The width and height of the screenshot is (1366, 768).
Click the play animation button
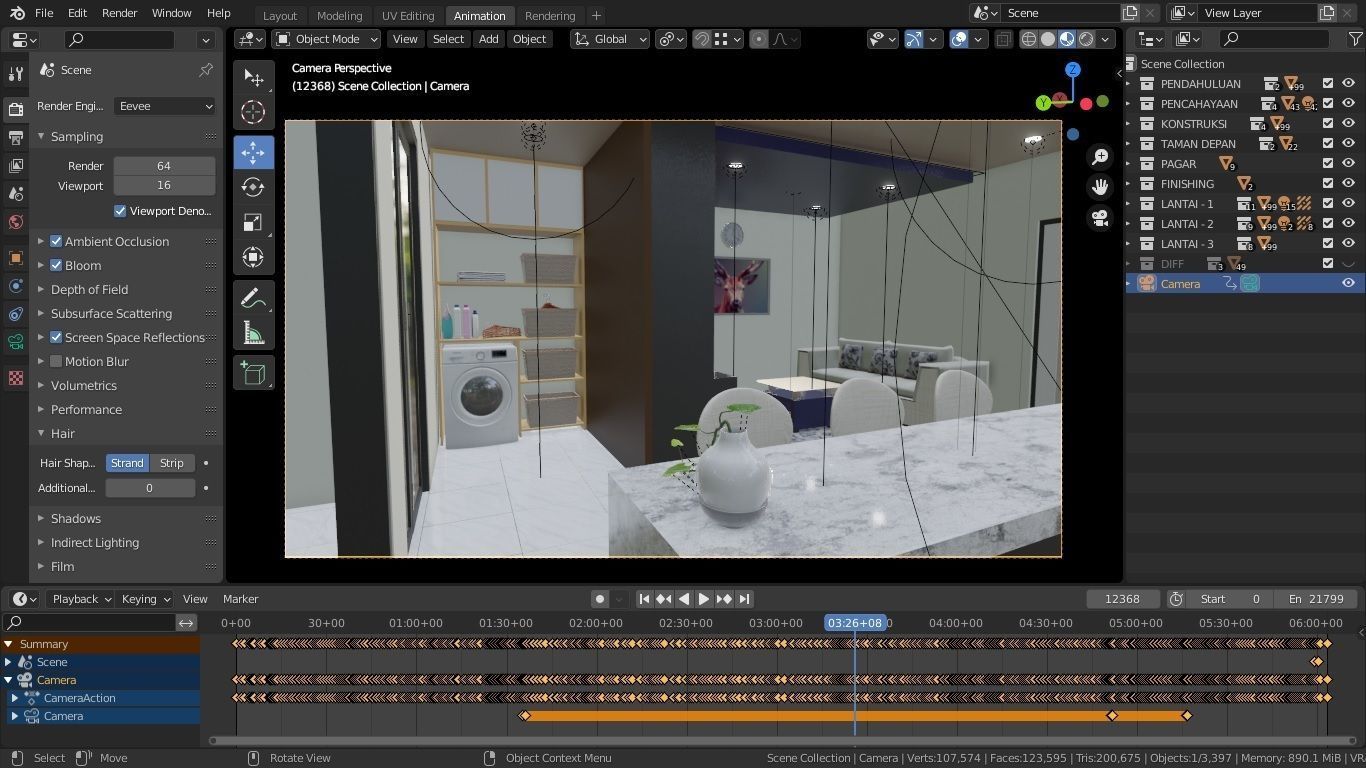[x=703, y=599]
